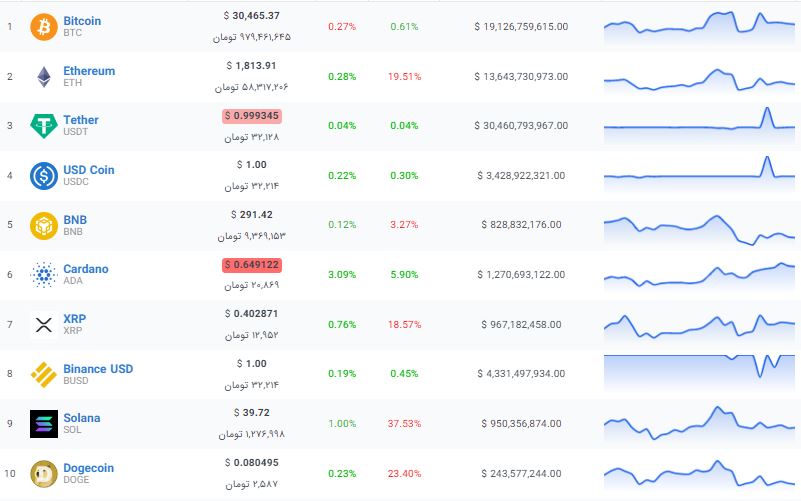Click BNB red change 3.27%

(404, 225)
